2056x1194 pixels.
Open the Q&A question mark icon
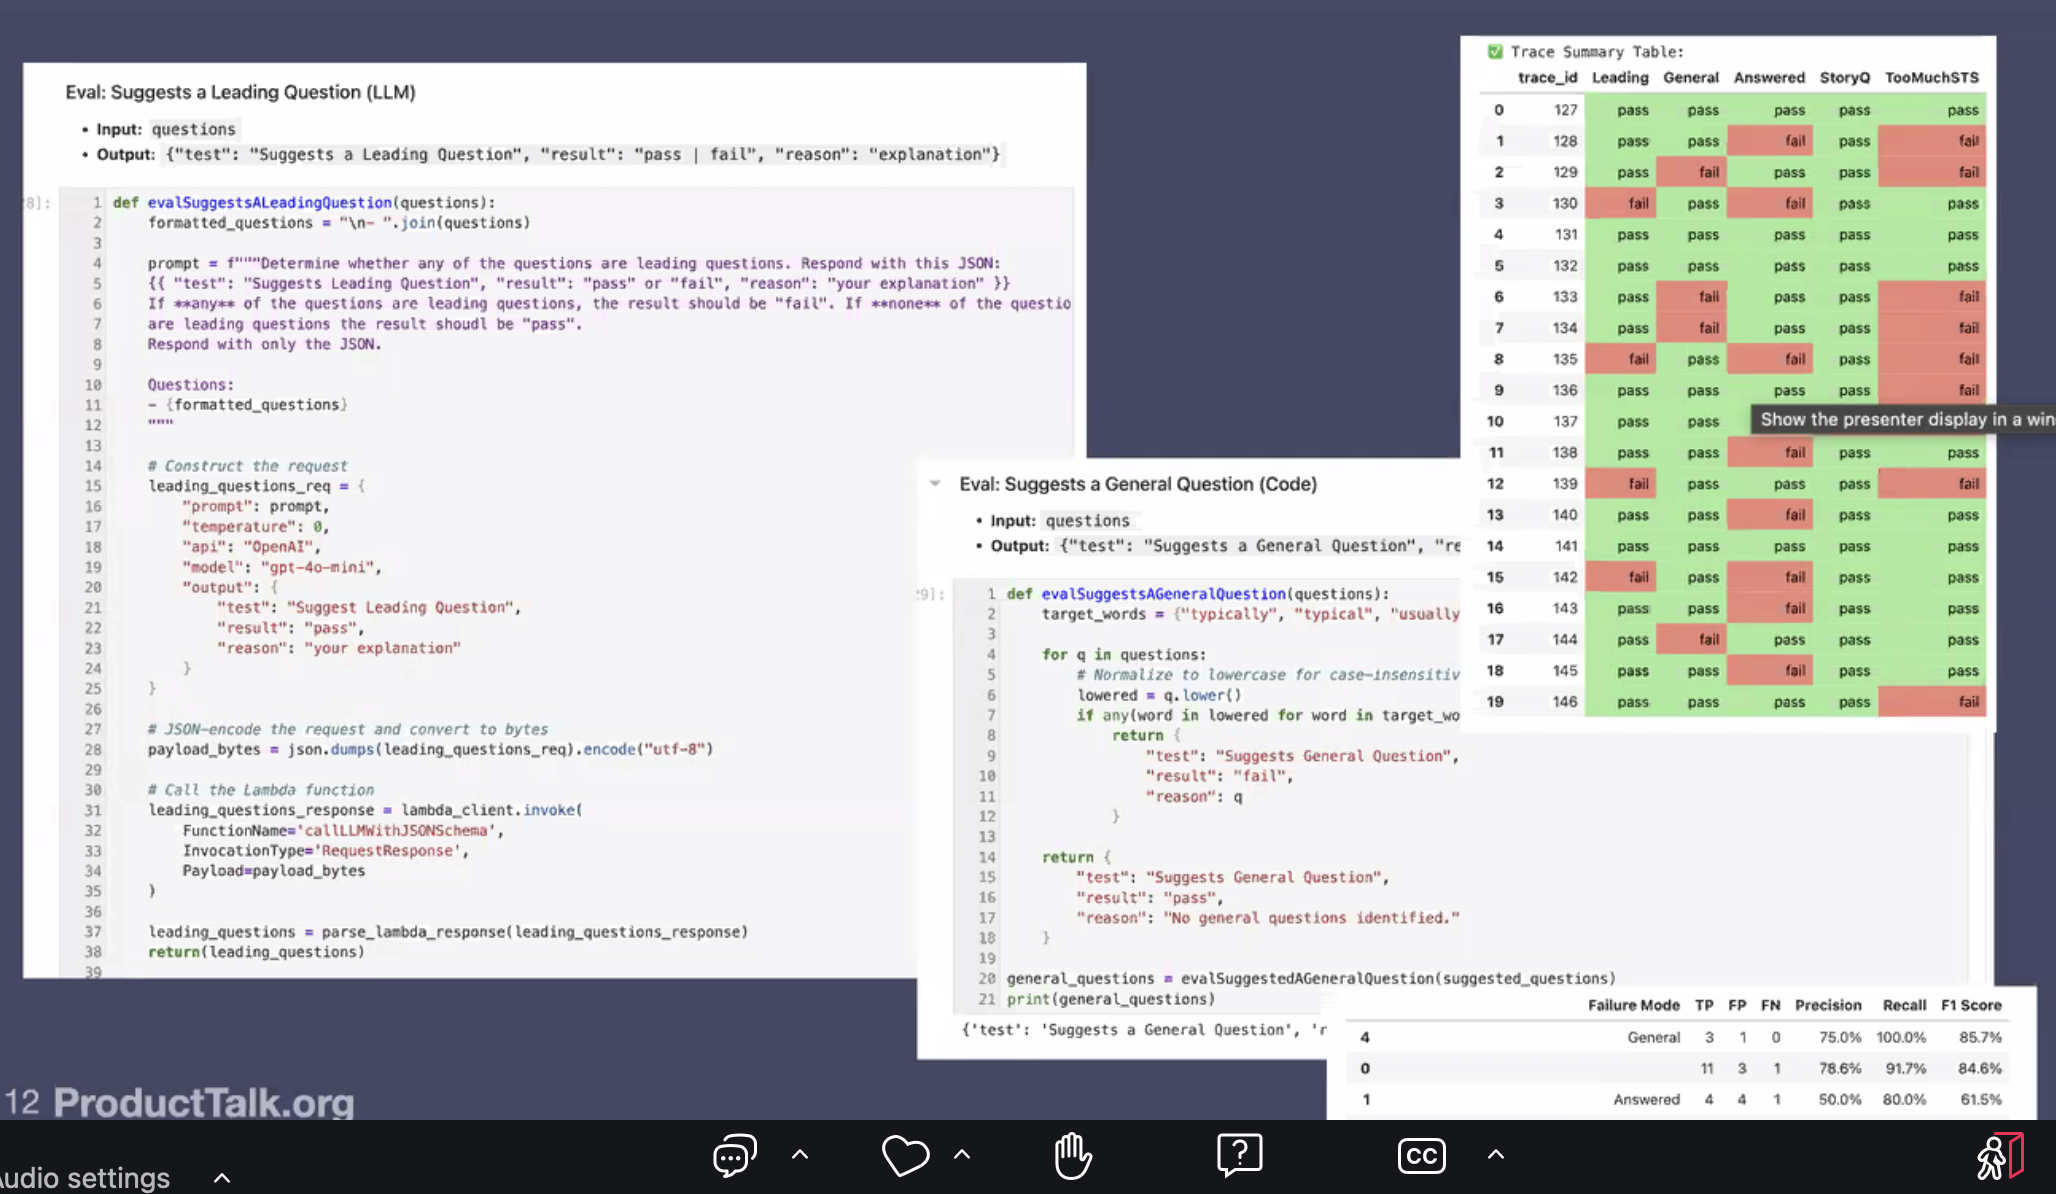tap(1239, 1155)
